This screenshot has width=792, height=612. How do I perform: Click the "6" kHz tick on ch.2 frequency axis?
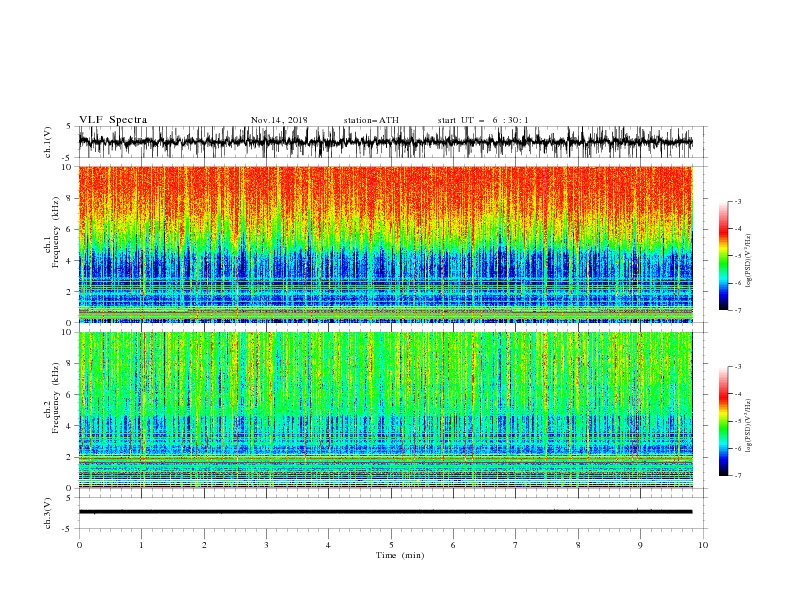(x=70, y=395)
